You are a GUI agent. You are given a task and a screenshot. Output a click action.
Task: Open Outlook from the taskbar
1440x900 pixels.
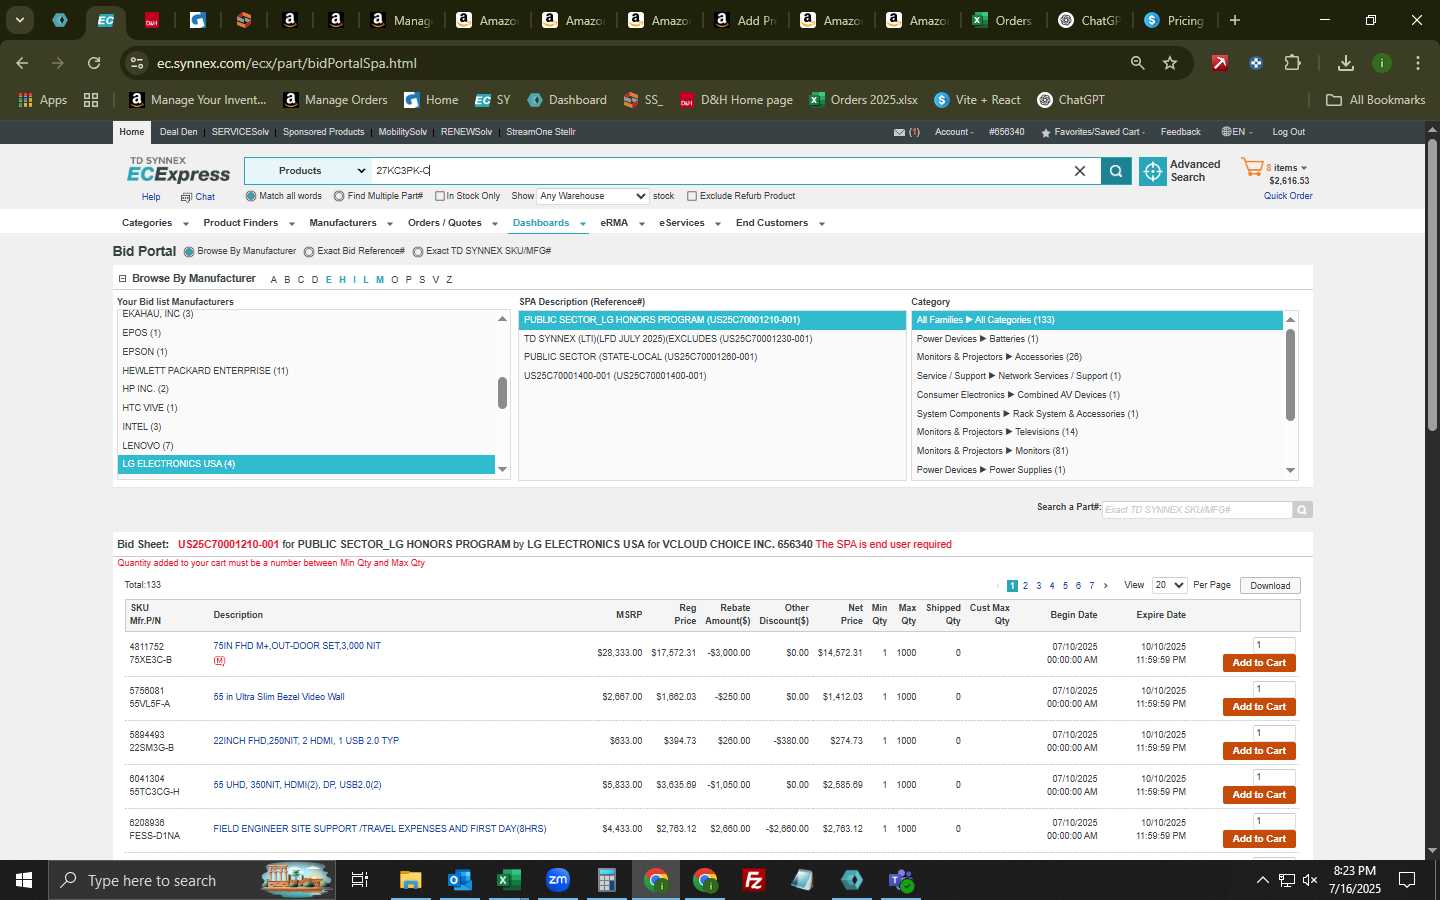point(460,880)
